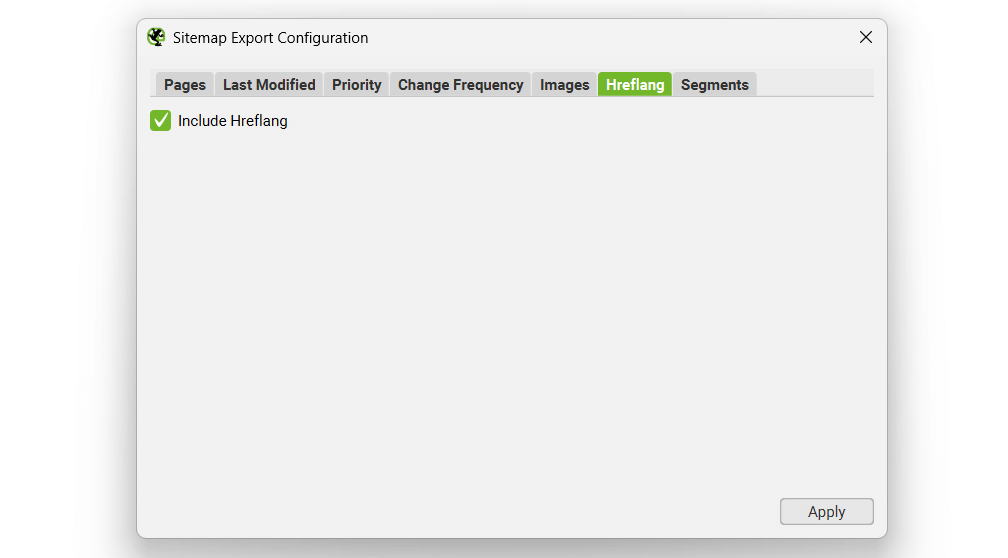The width and height of the screenshot is (1008, 558).
Task: Click empty tab strip right of Segments
Action: click(815, 83)
